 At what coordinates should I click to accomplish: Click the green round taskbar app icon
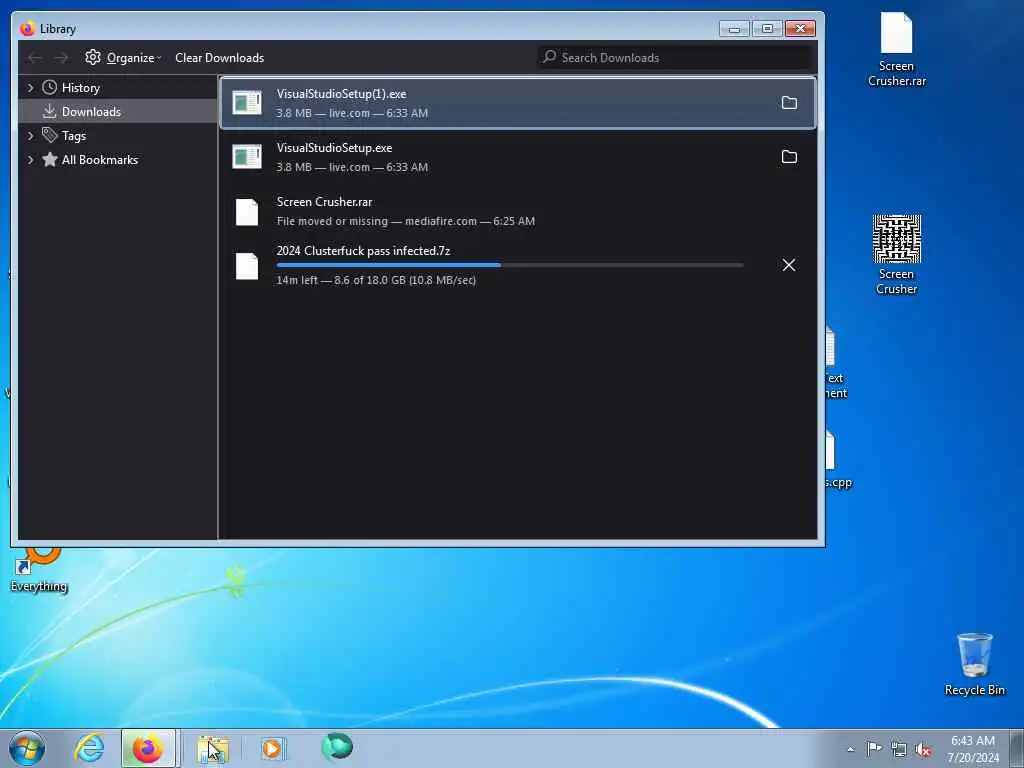[337, 746]
